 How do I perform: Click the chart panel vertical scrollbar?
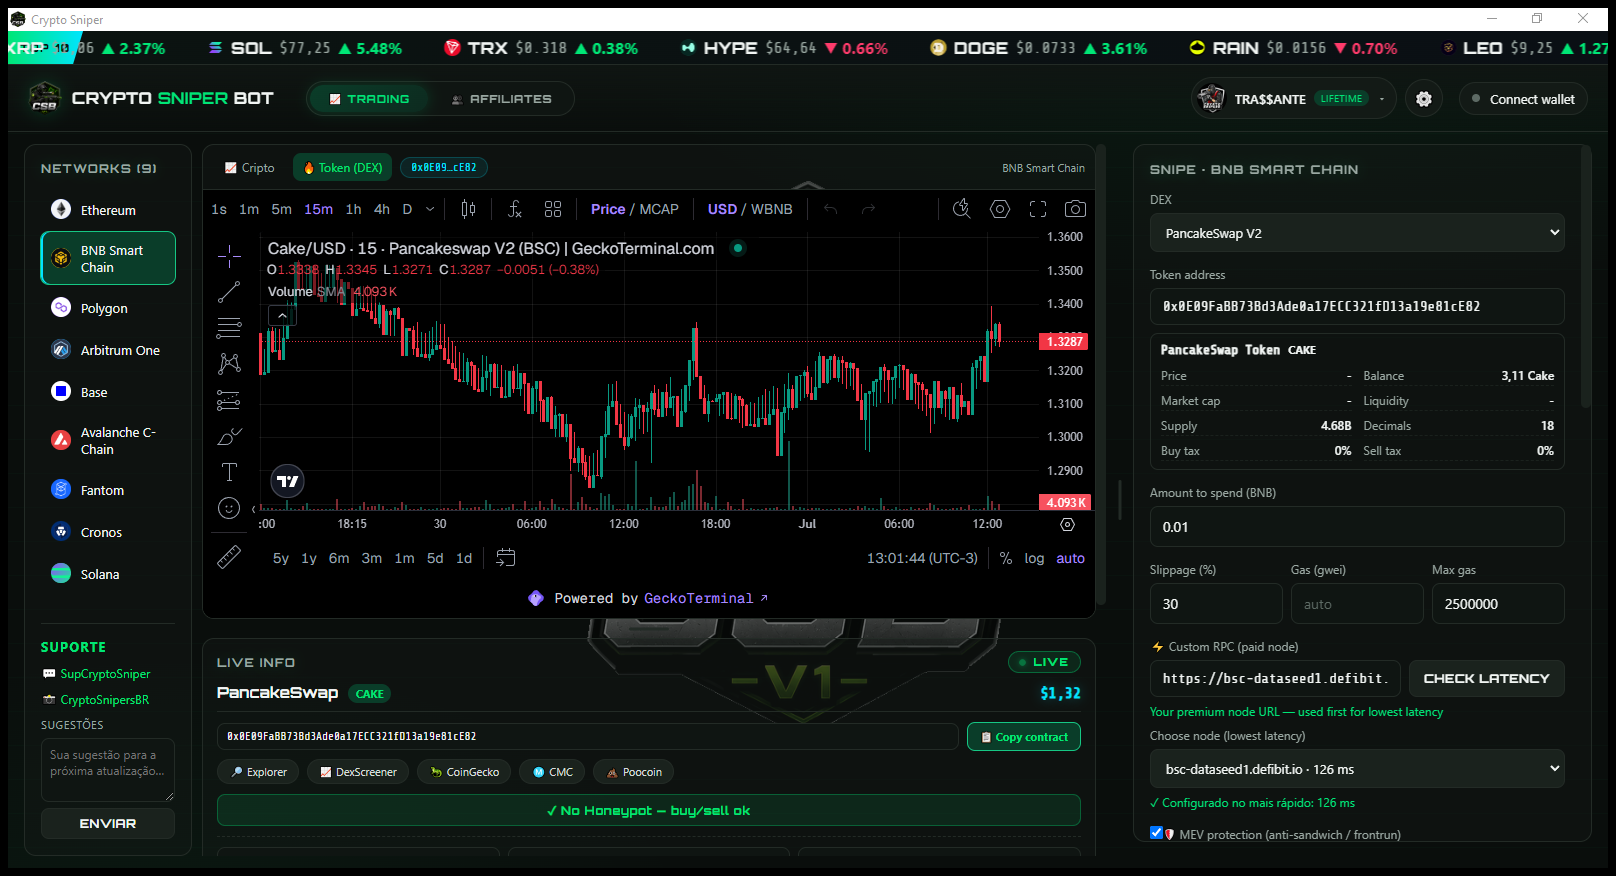pos(1101,375)
